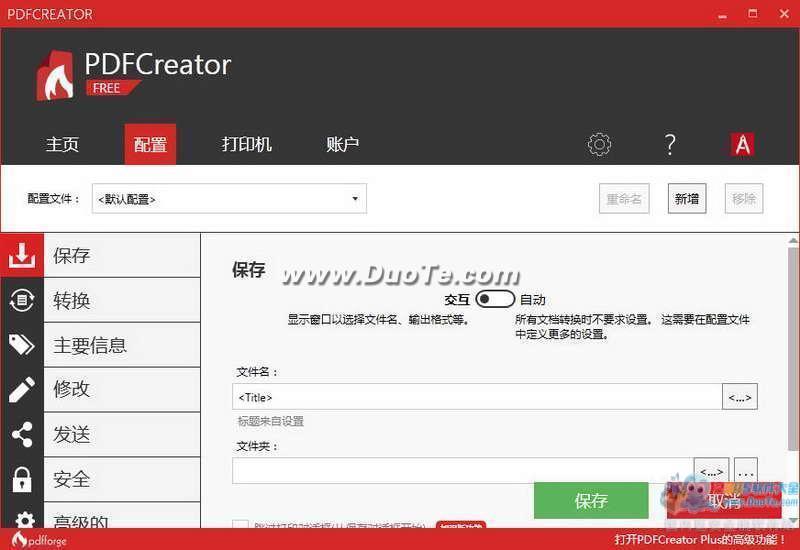The width and height of the screenshot is (800, 550).
Task: Click the red Acrobat-style A icon
Action: [x=742, y=145]
